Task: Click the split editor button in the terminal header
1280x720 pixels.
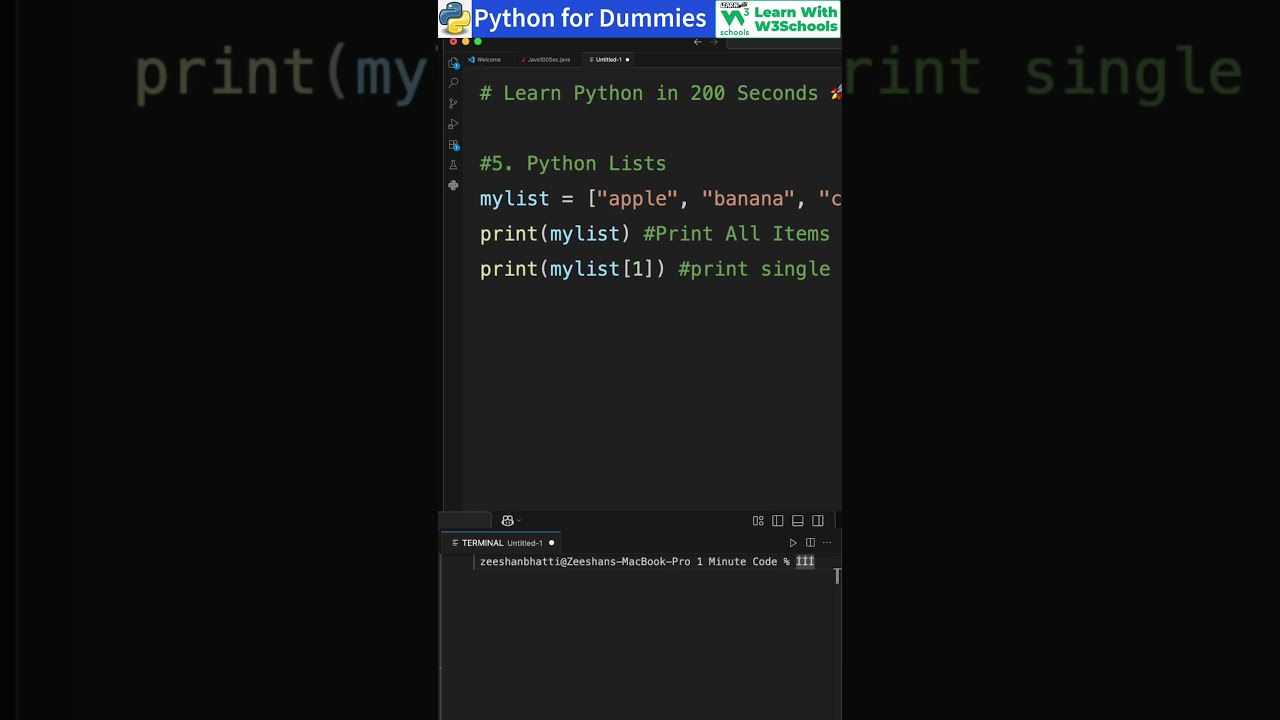Action: tap(810, 543)
